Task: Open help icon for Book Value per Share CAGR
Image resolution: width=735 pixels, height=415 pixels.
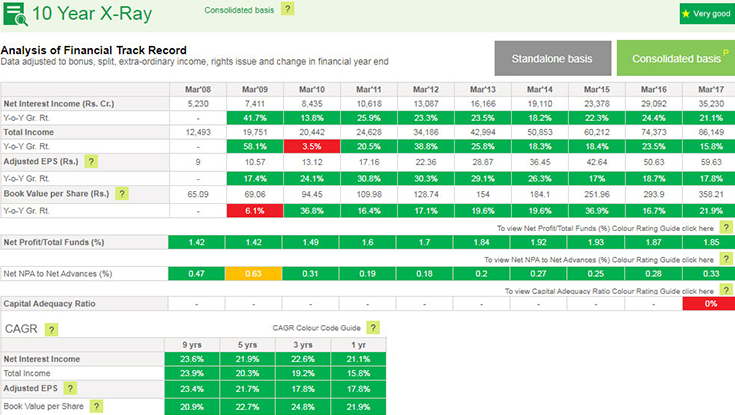Action: point(97,406)
